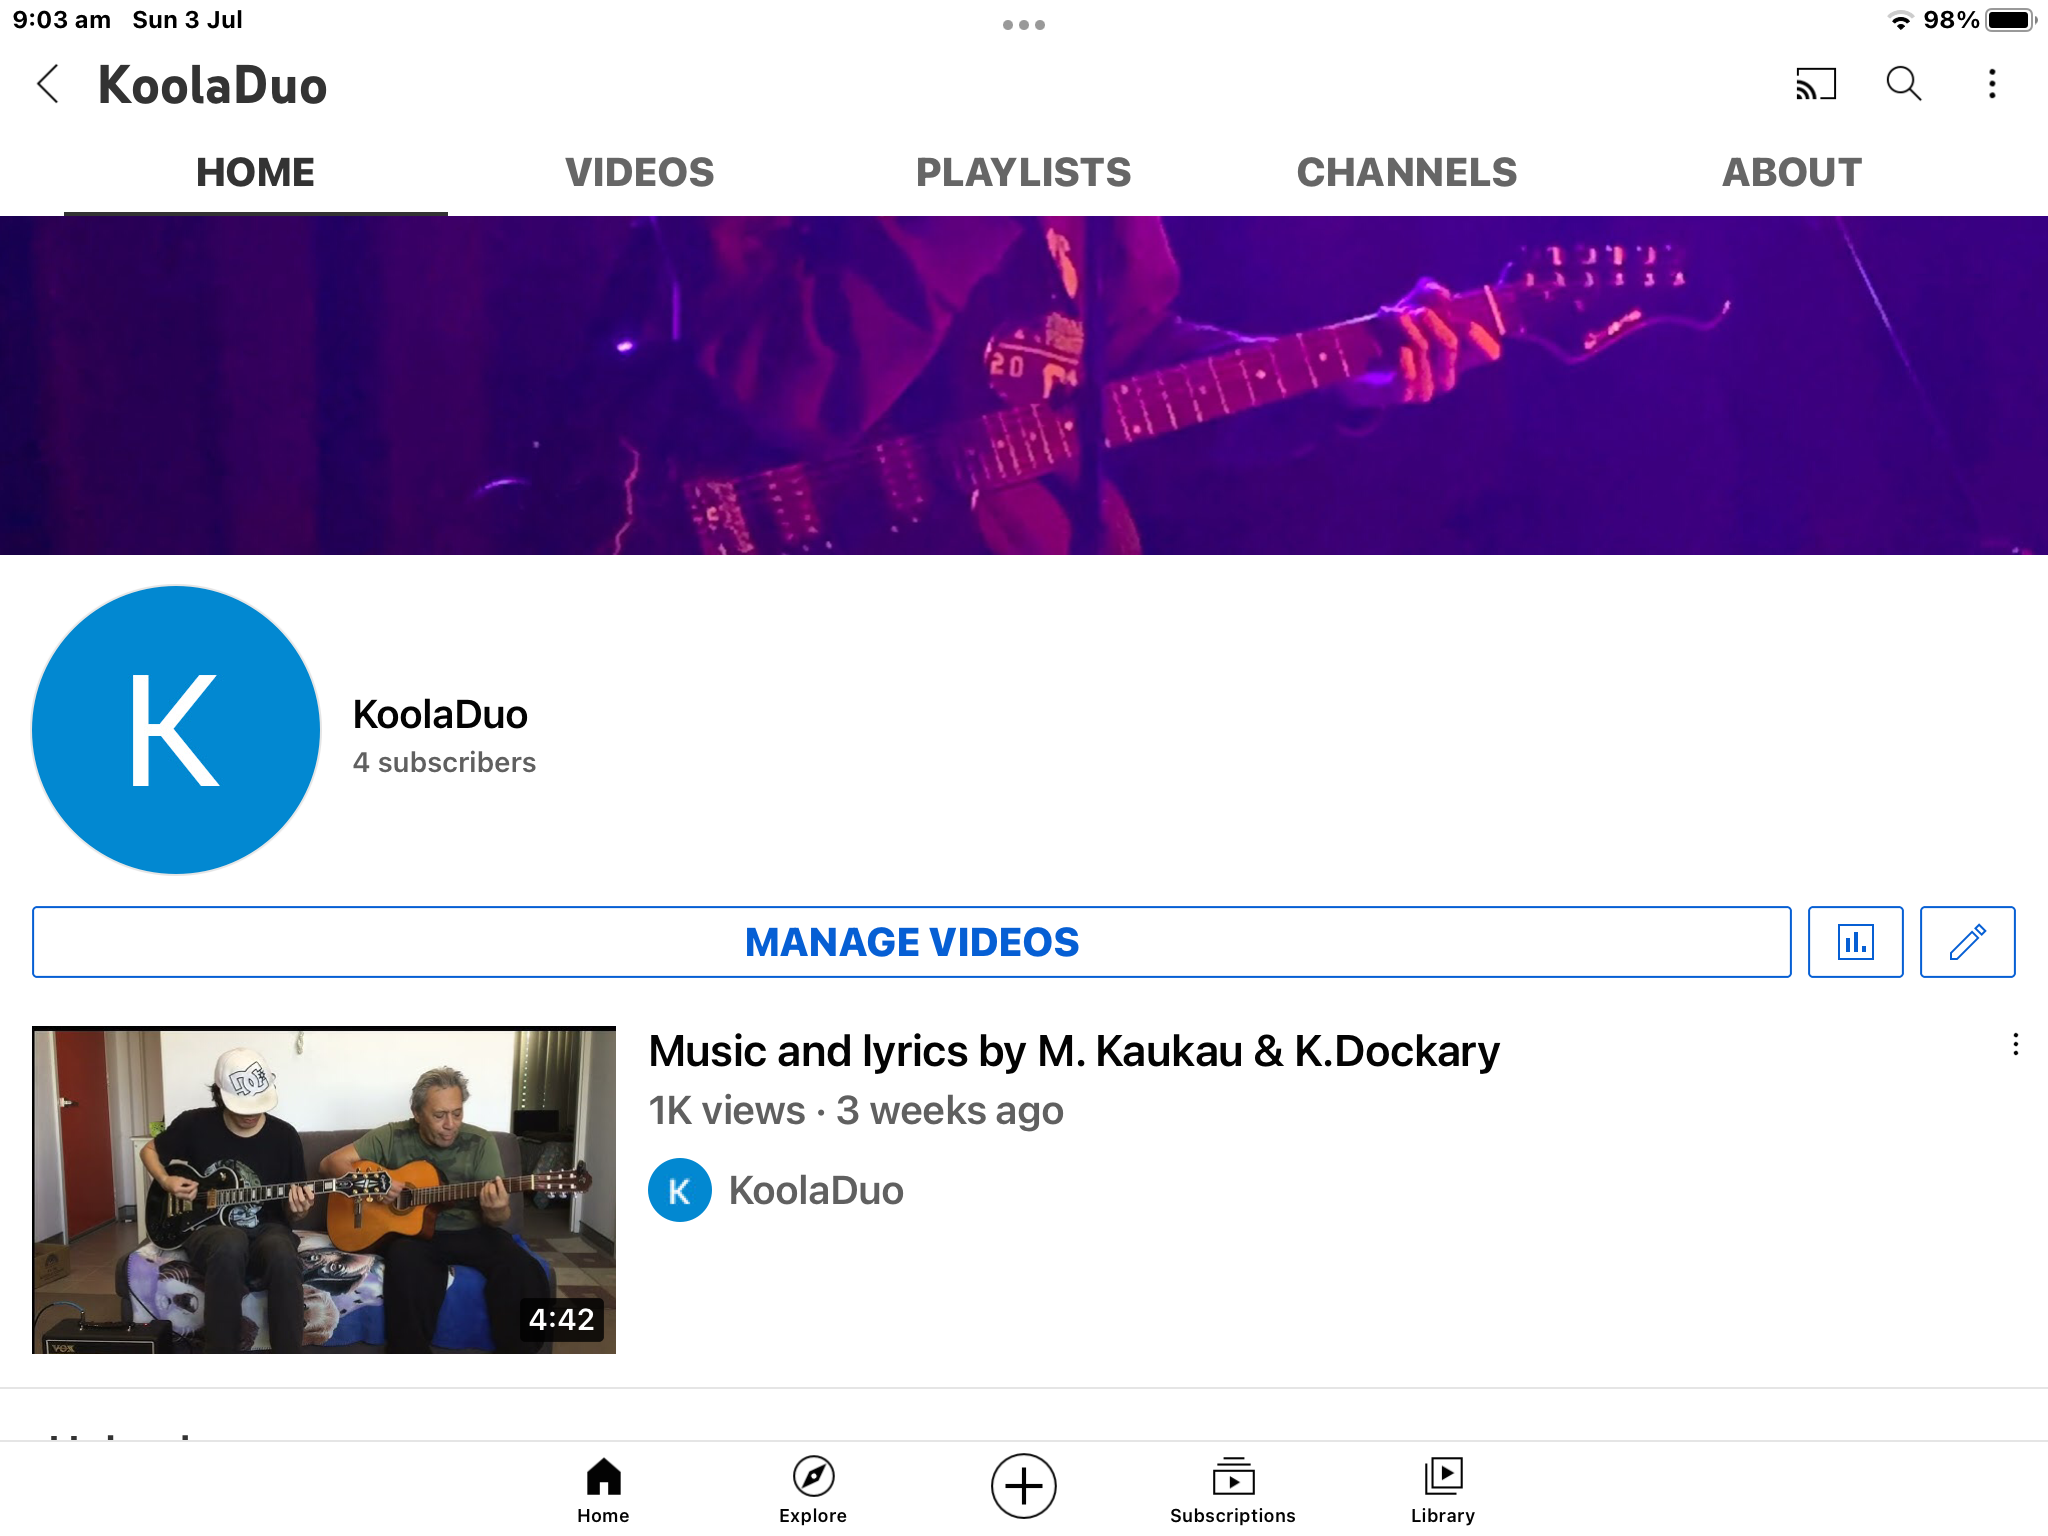Screen dimensions: 2048x1536
Task: Tap the Wi-Fi status icon
Action: pos(1900,21)
